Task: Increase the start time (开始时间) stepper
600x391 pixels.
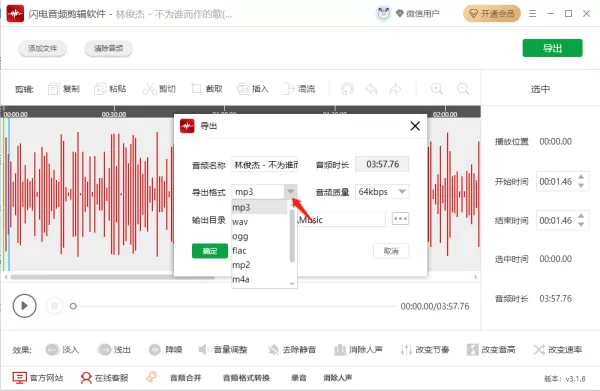Action: tap(581, 177)
